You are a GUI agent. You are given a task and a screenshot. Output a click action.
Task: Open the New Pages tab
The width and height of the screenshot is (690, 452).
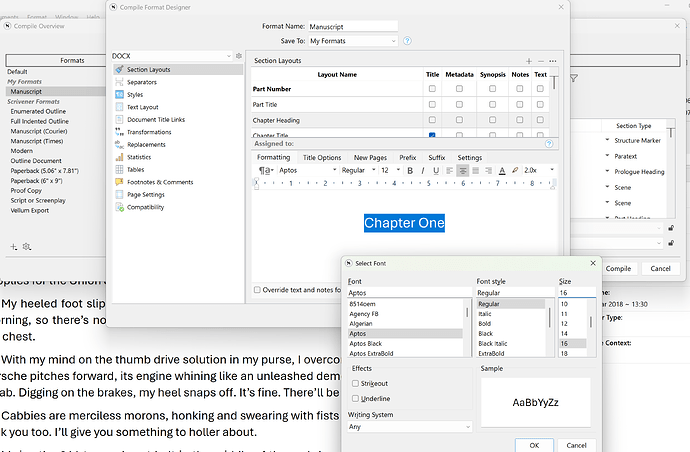point(370,158)
